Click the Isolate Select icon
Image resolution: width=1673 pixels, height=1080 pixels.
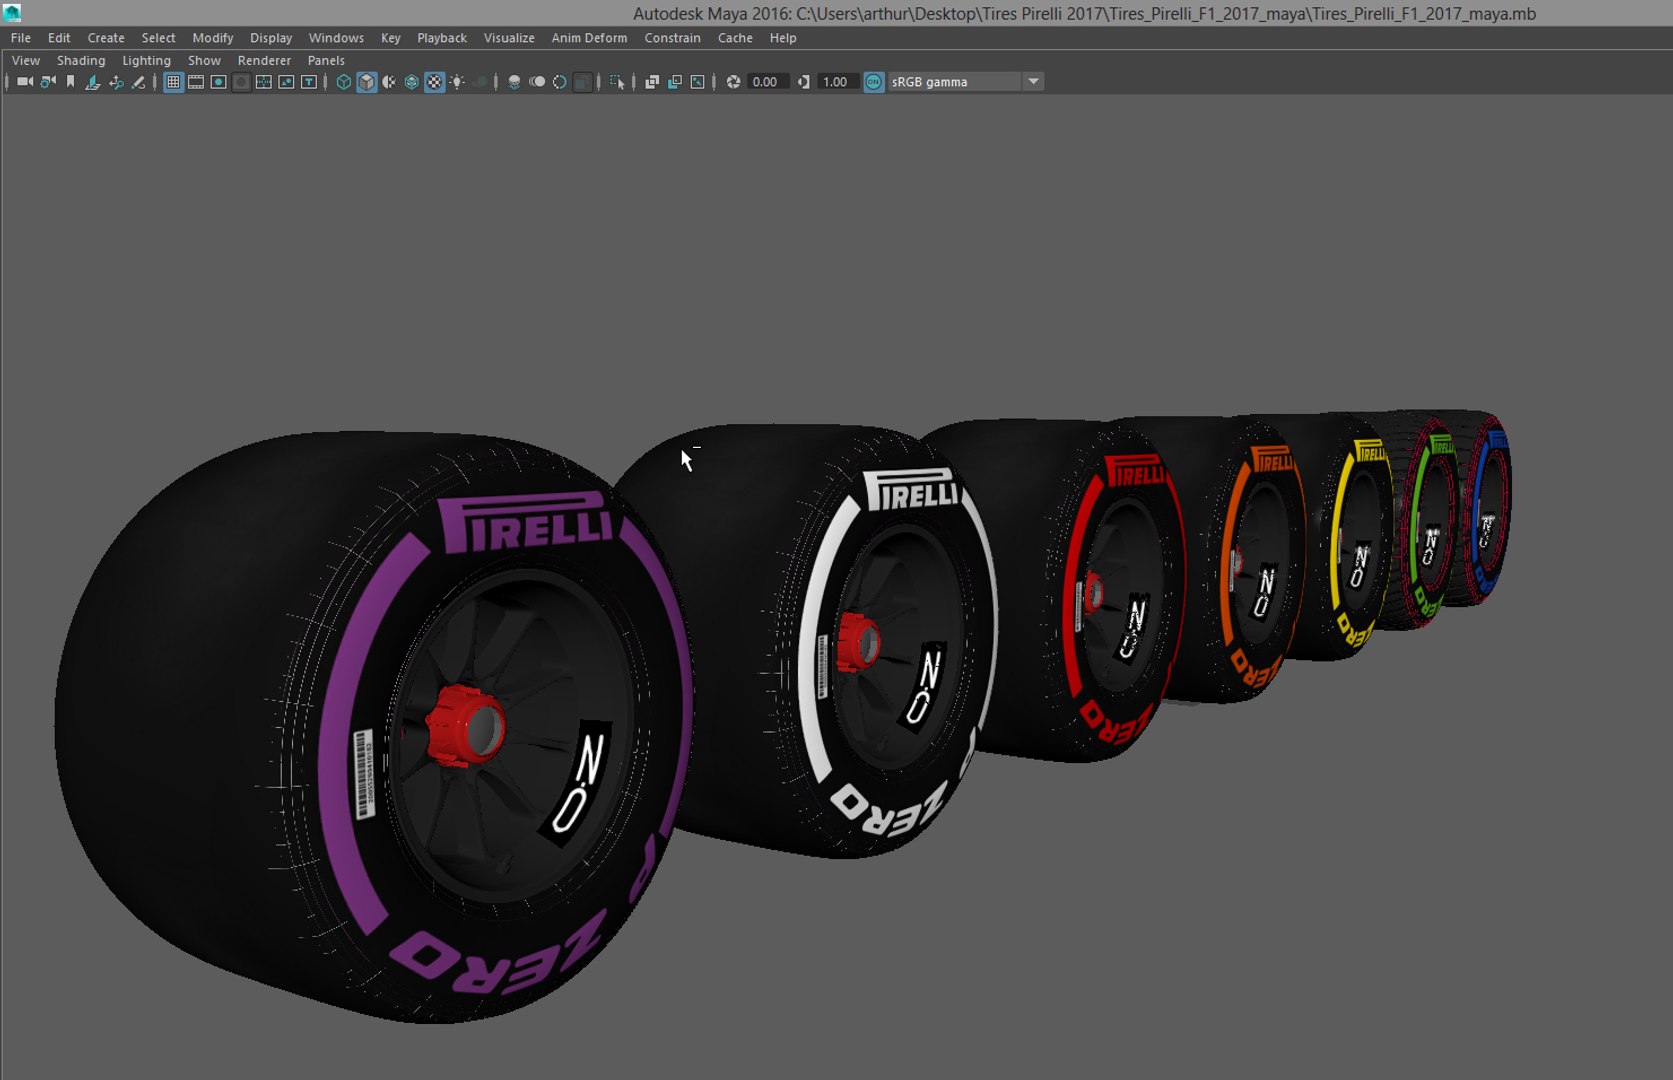[617, 82]
